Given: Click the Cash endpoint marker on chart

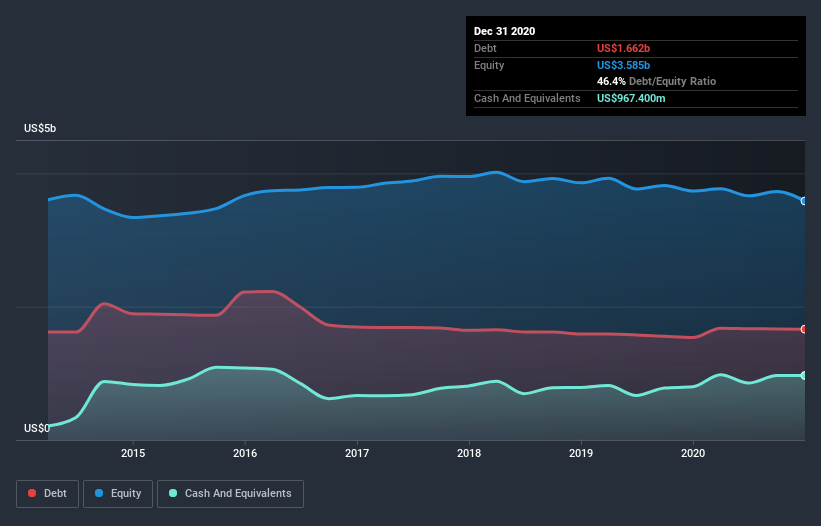Looking at the screenshot, I should pos(804,375).
